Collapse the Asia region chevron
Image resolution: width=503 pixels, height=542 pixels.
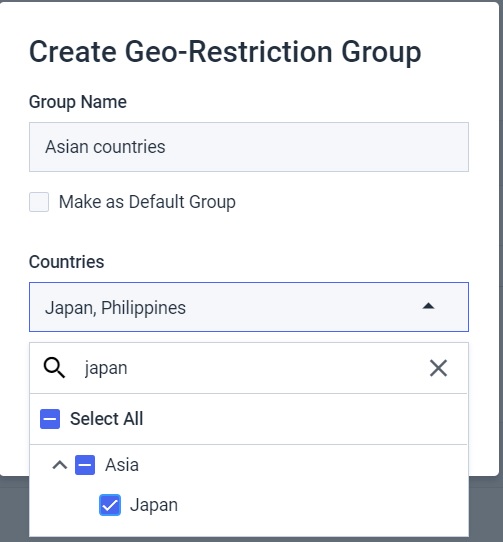[60, 465]
